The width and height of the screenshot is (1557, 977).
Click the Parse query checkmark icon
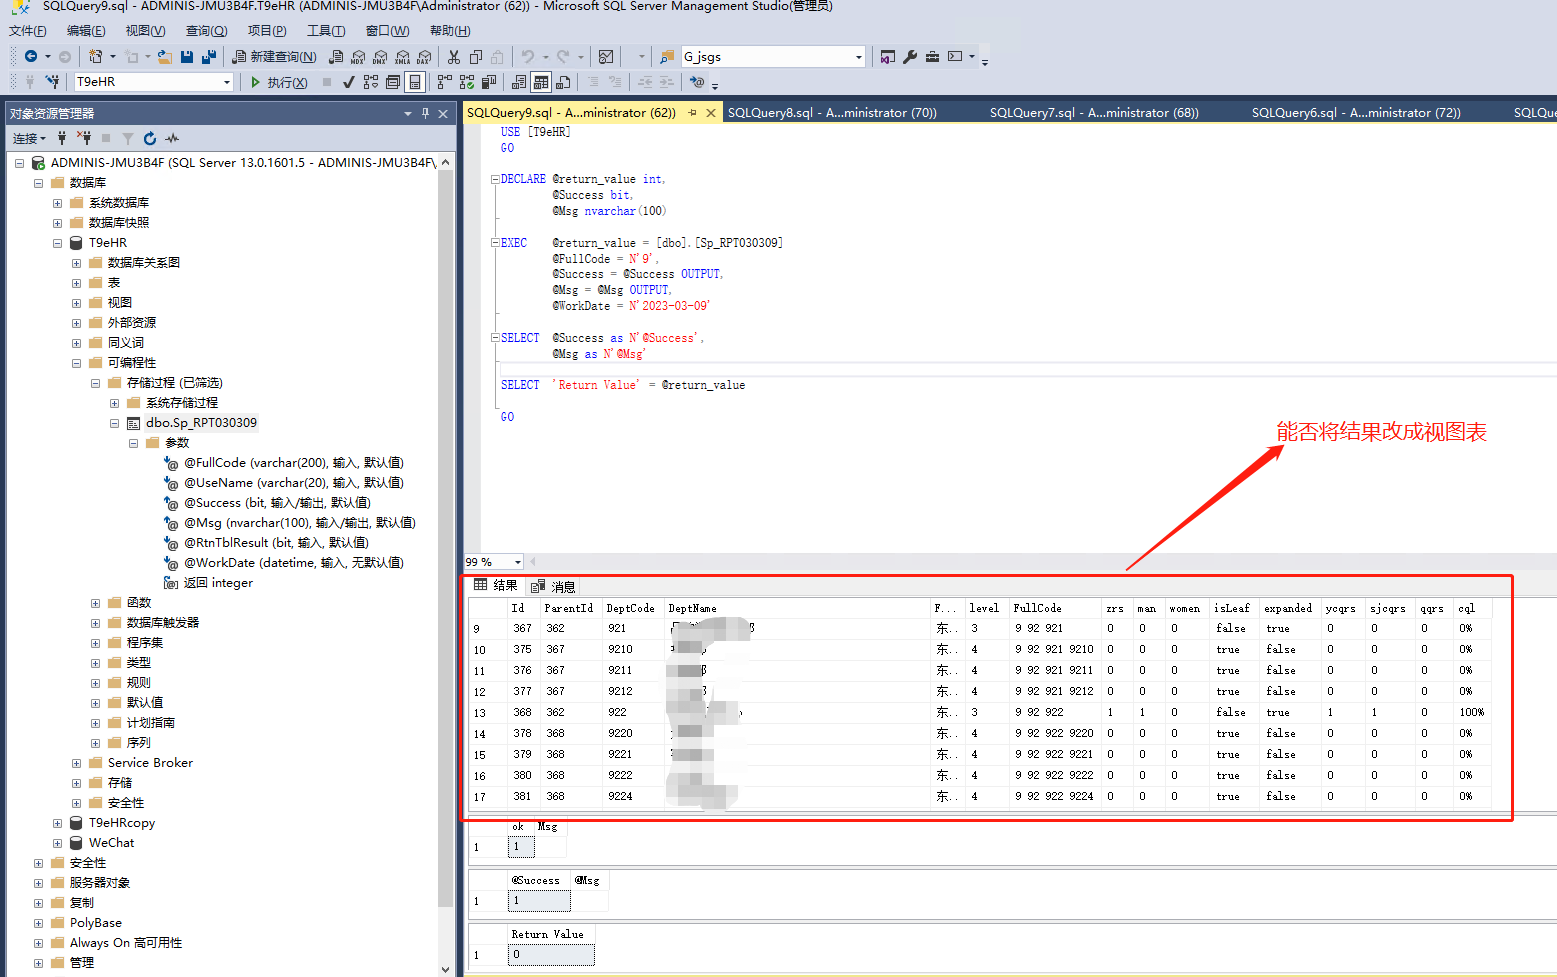click(x=349, y=82)
